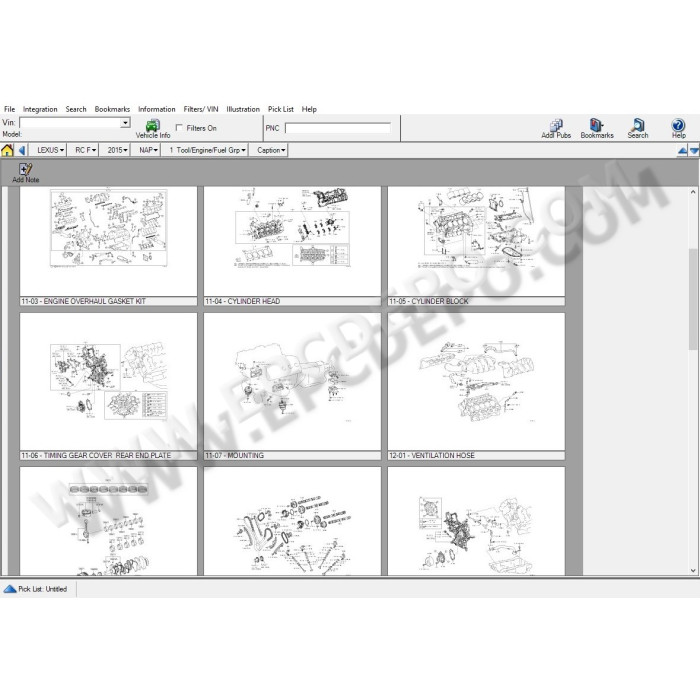700x700 pixels.
Task: Enable the Filters On checkbox
Action: pyautogui.click(x=179, y=128)
